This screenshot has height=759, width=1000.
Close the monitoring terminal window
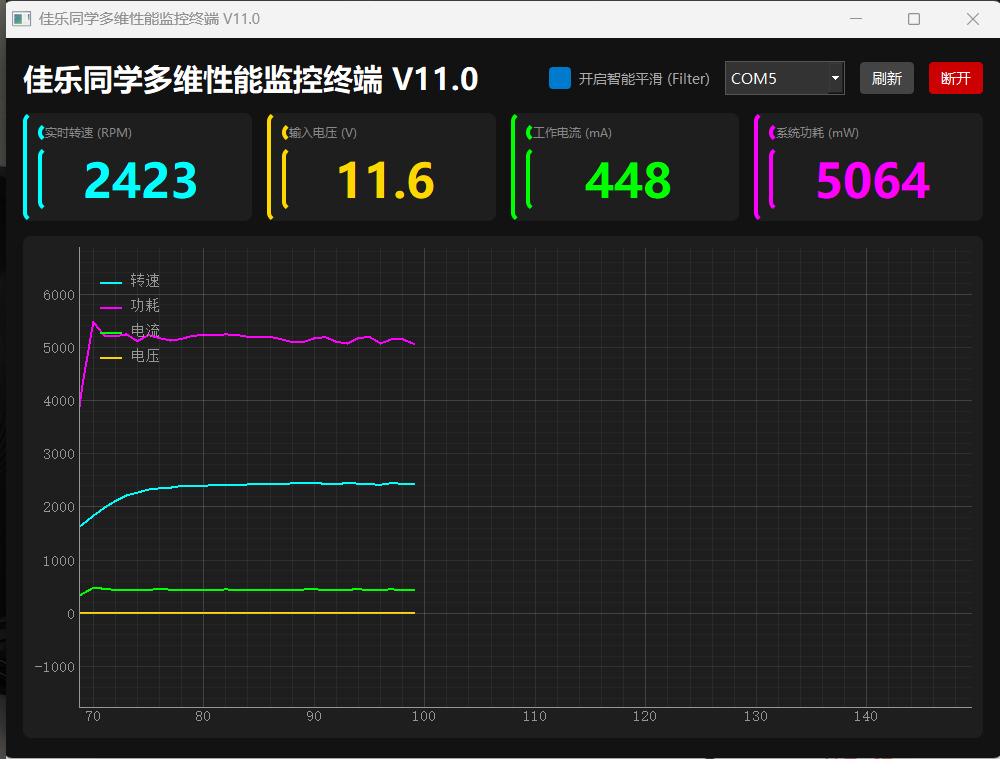click(x=973, y=18)
